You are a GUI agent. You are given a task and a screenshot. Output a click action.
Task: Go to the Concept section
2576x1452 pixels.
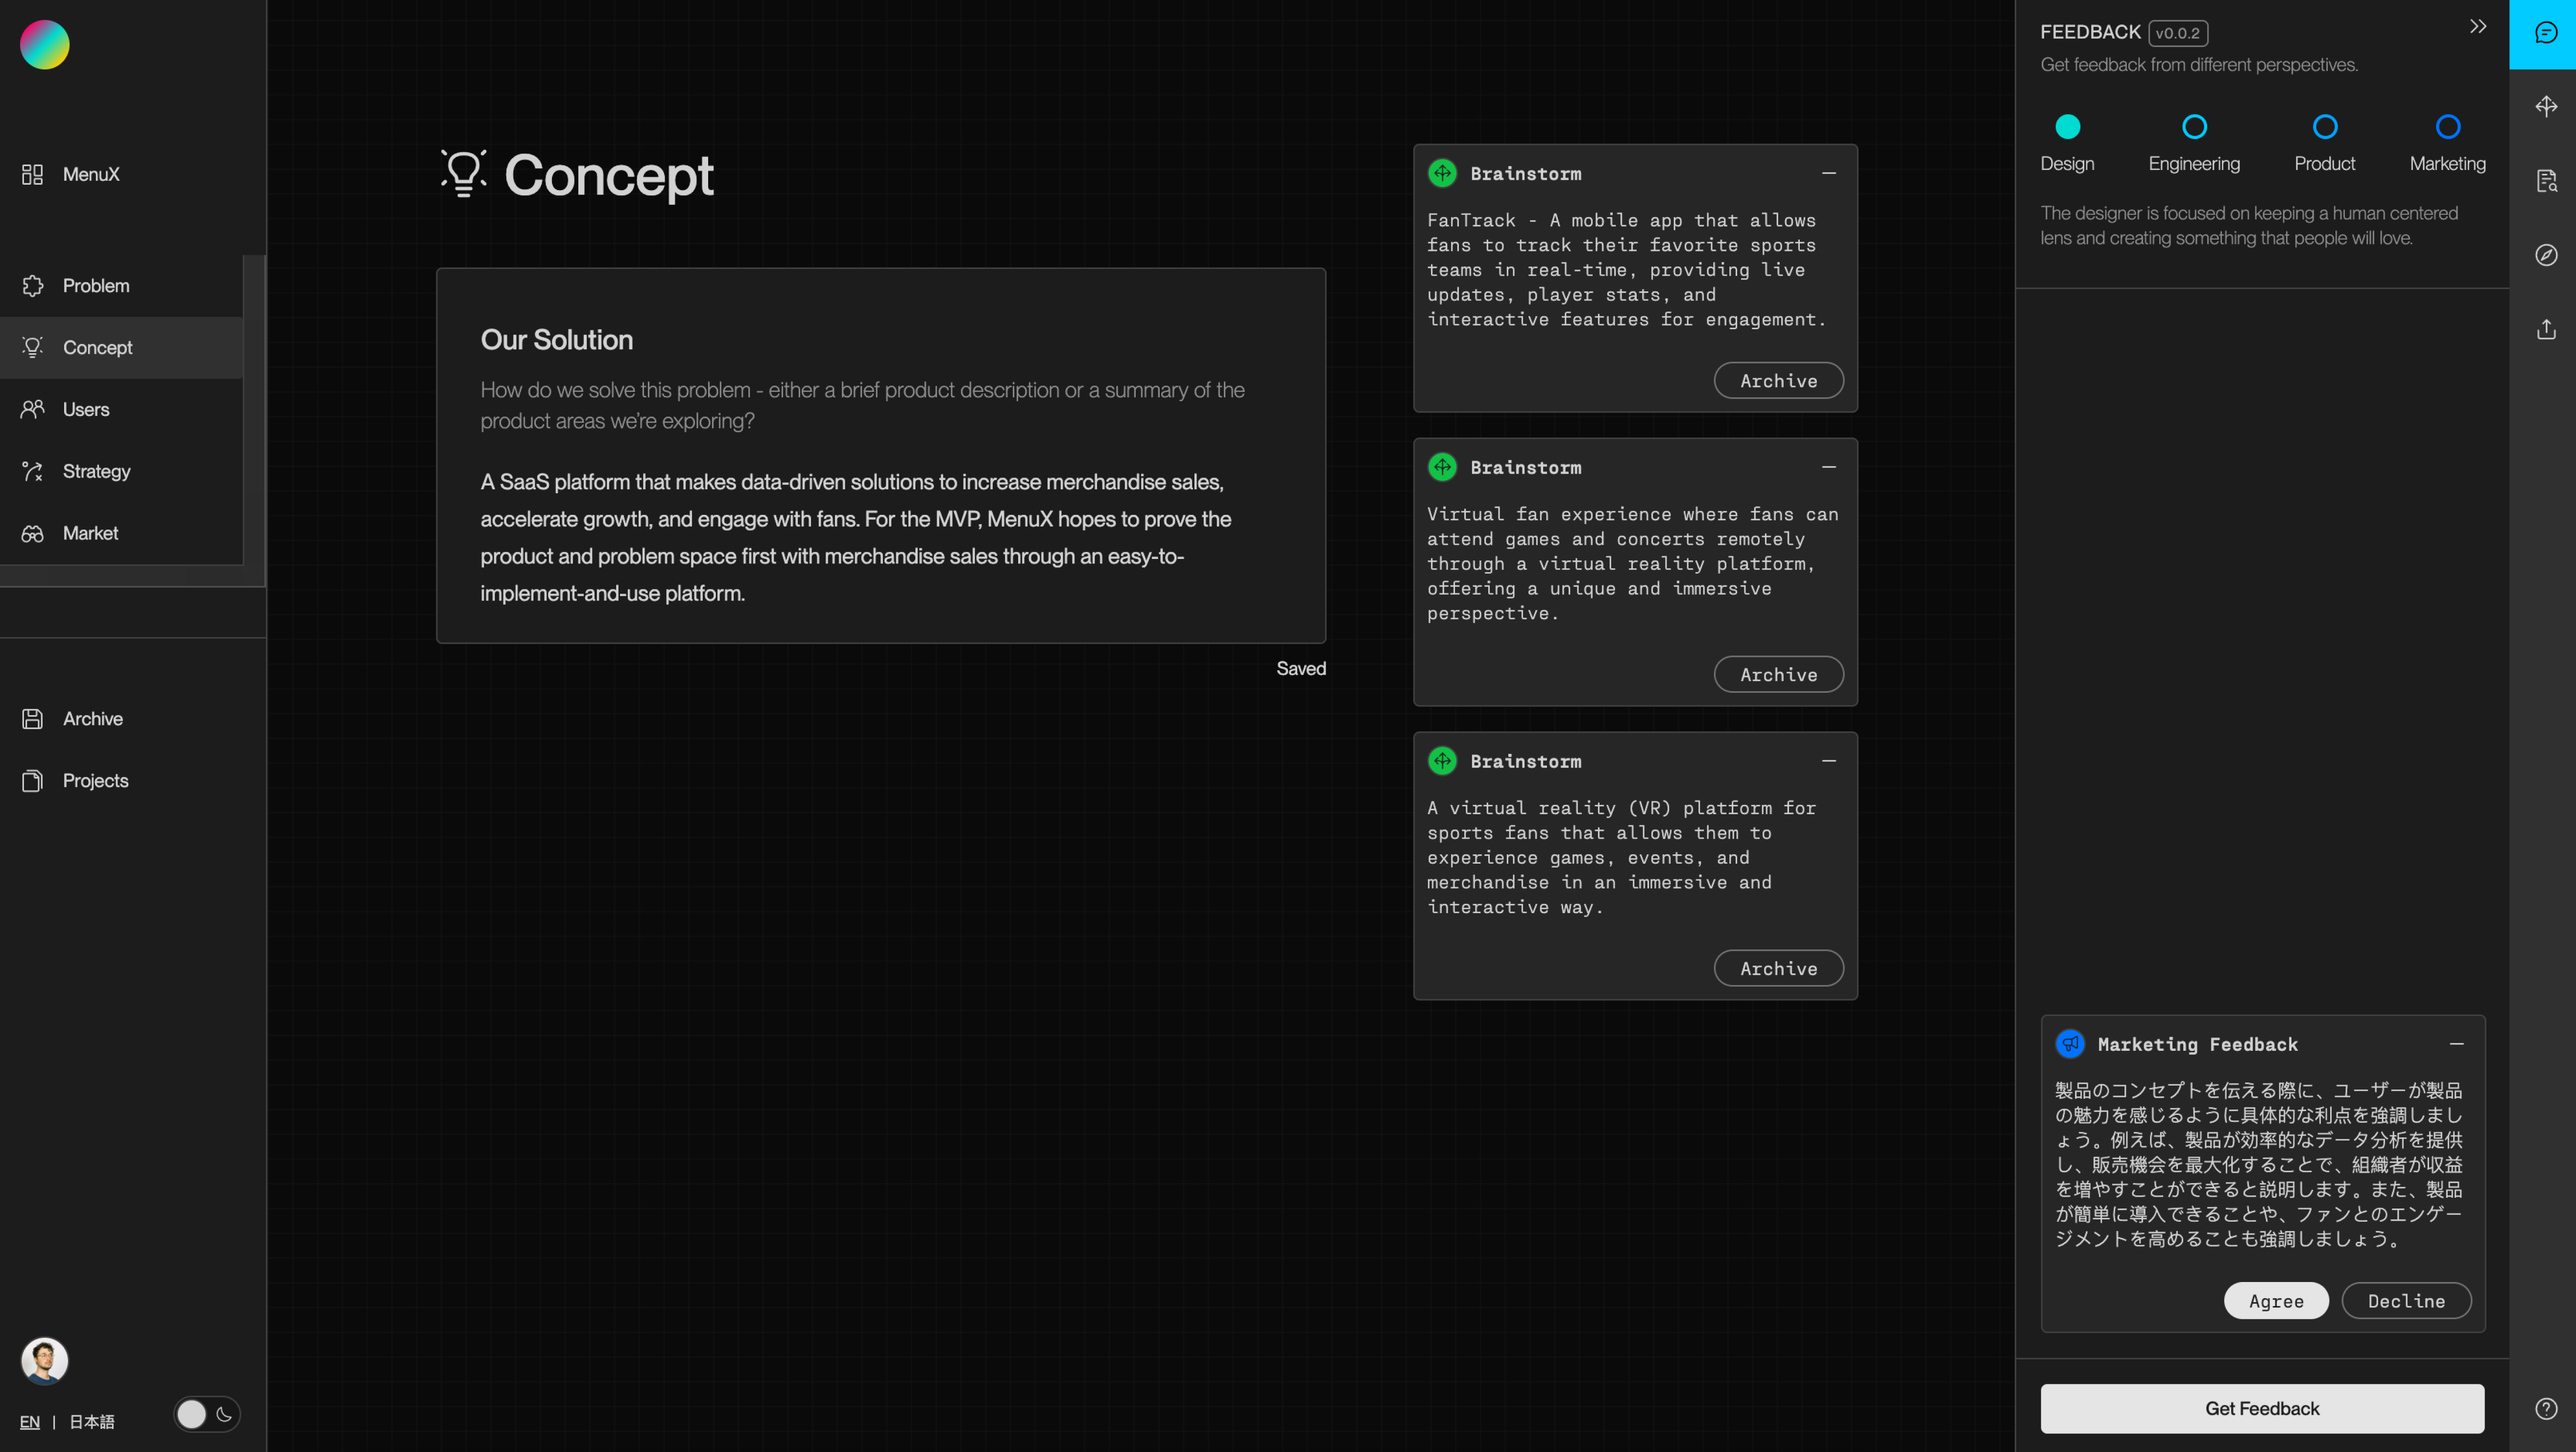[121, 347]
